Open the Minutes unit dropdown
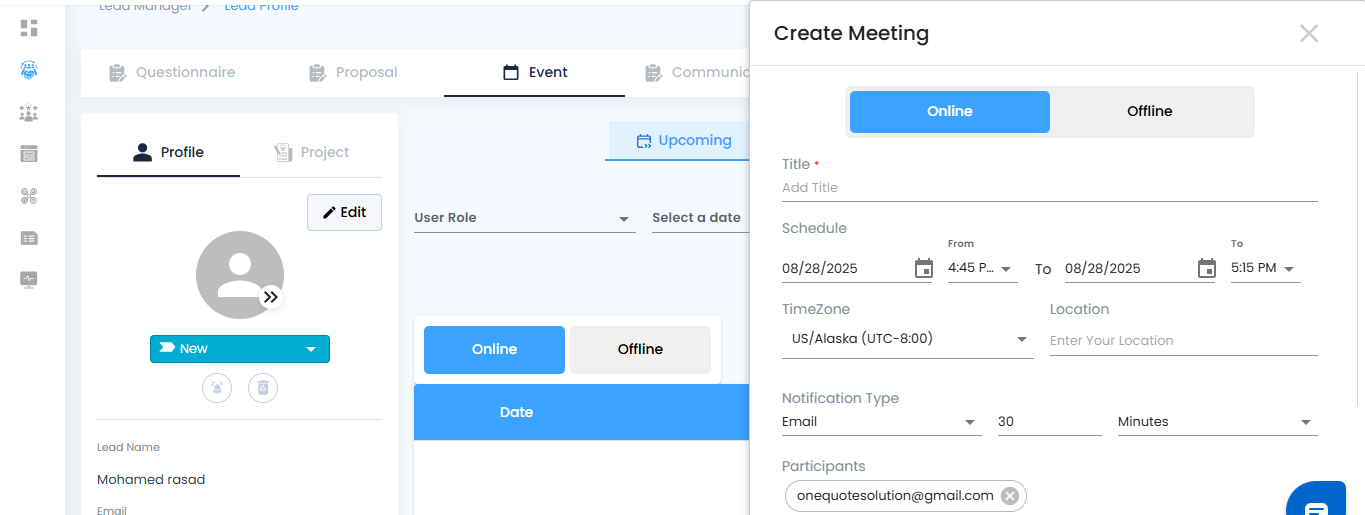1365x515 pixels. pyautogui.click(x=1216, y=422)
